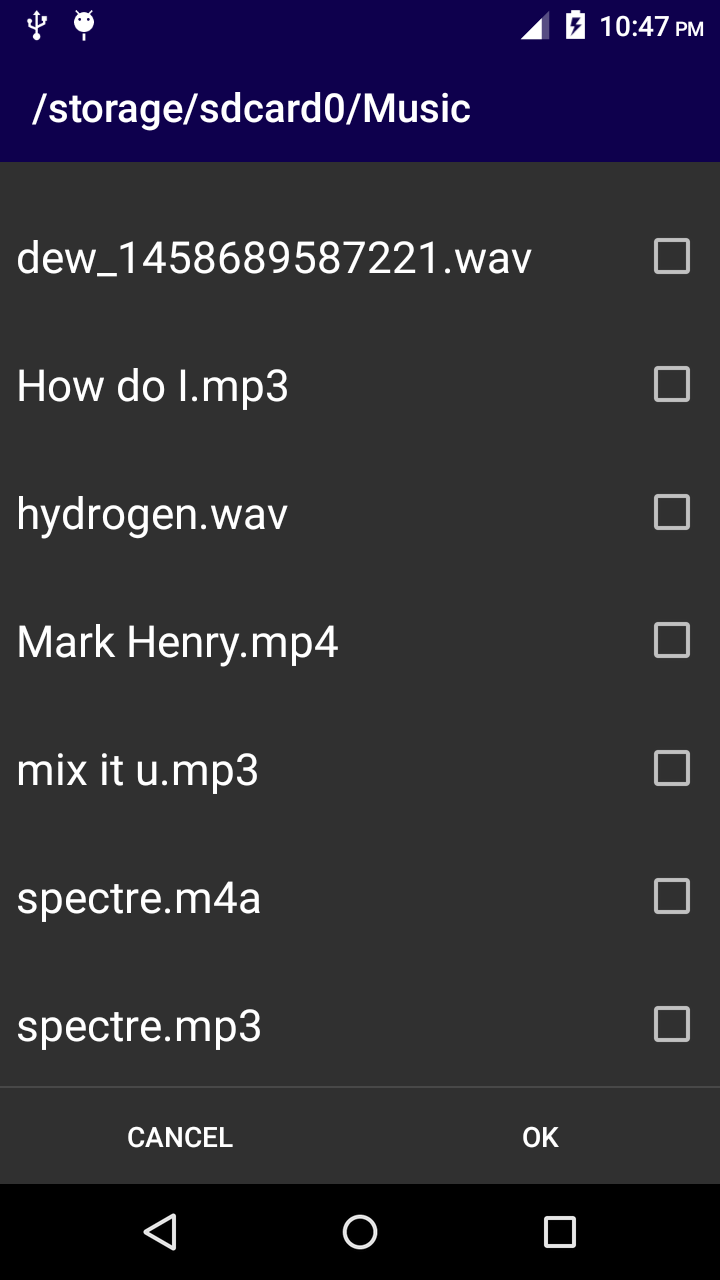Confirm selection with OK button

pyautogui.click(x=540, y=1137)
